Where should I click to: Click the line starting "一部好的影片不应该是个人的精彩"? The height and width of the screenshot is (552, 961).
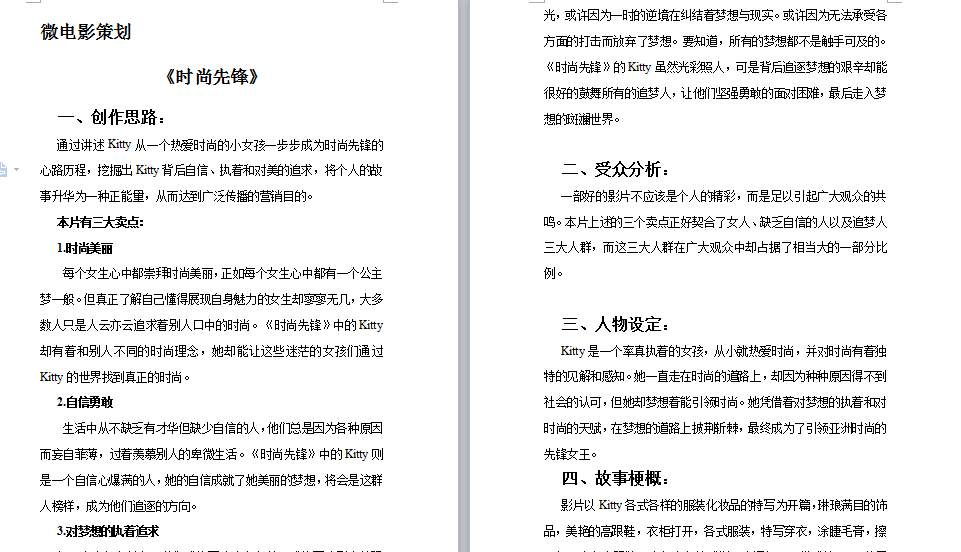[x=723, y=196]
